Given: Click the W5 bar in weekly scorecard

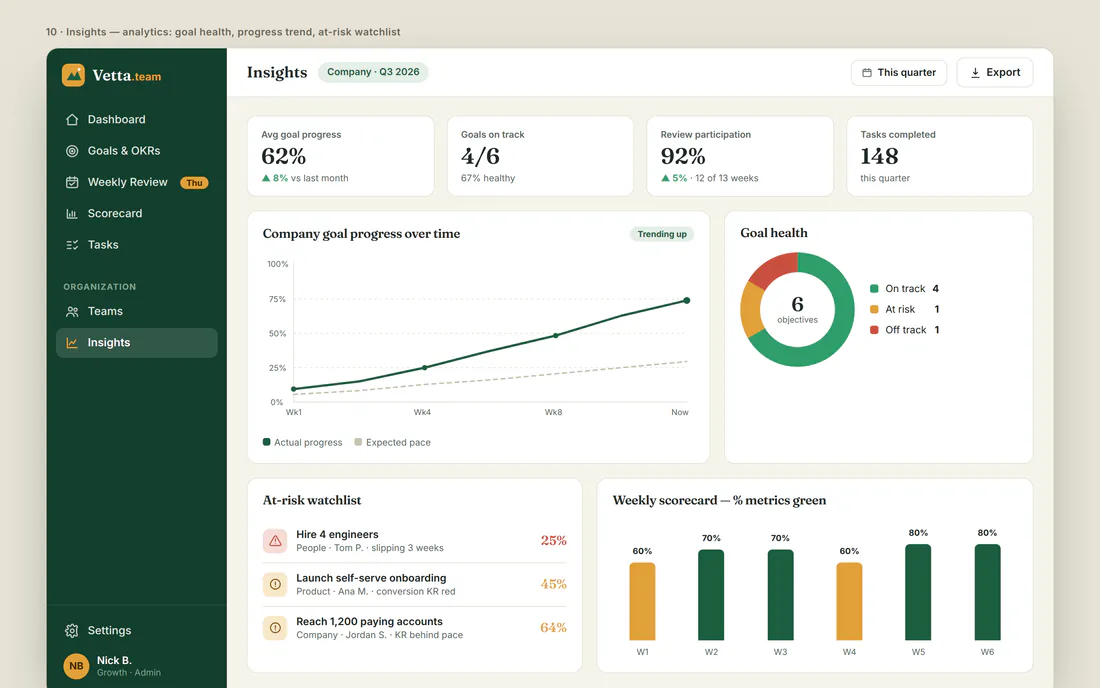Looking at the screenshot, I should (x=918, y=592).
